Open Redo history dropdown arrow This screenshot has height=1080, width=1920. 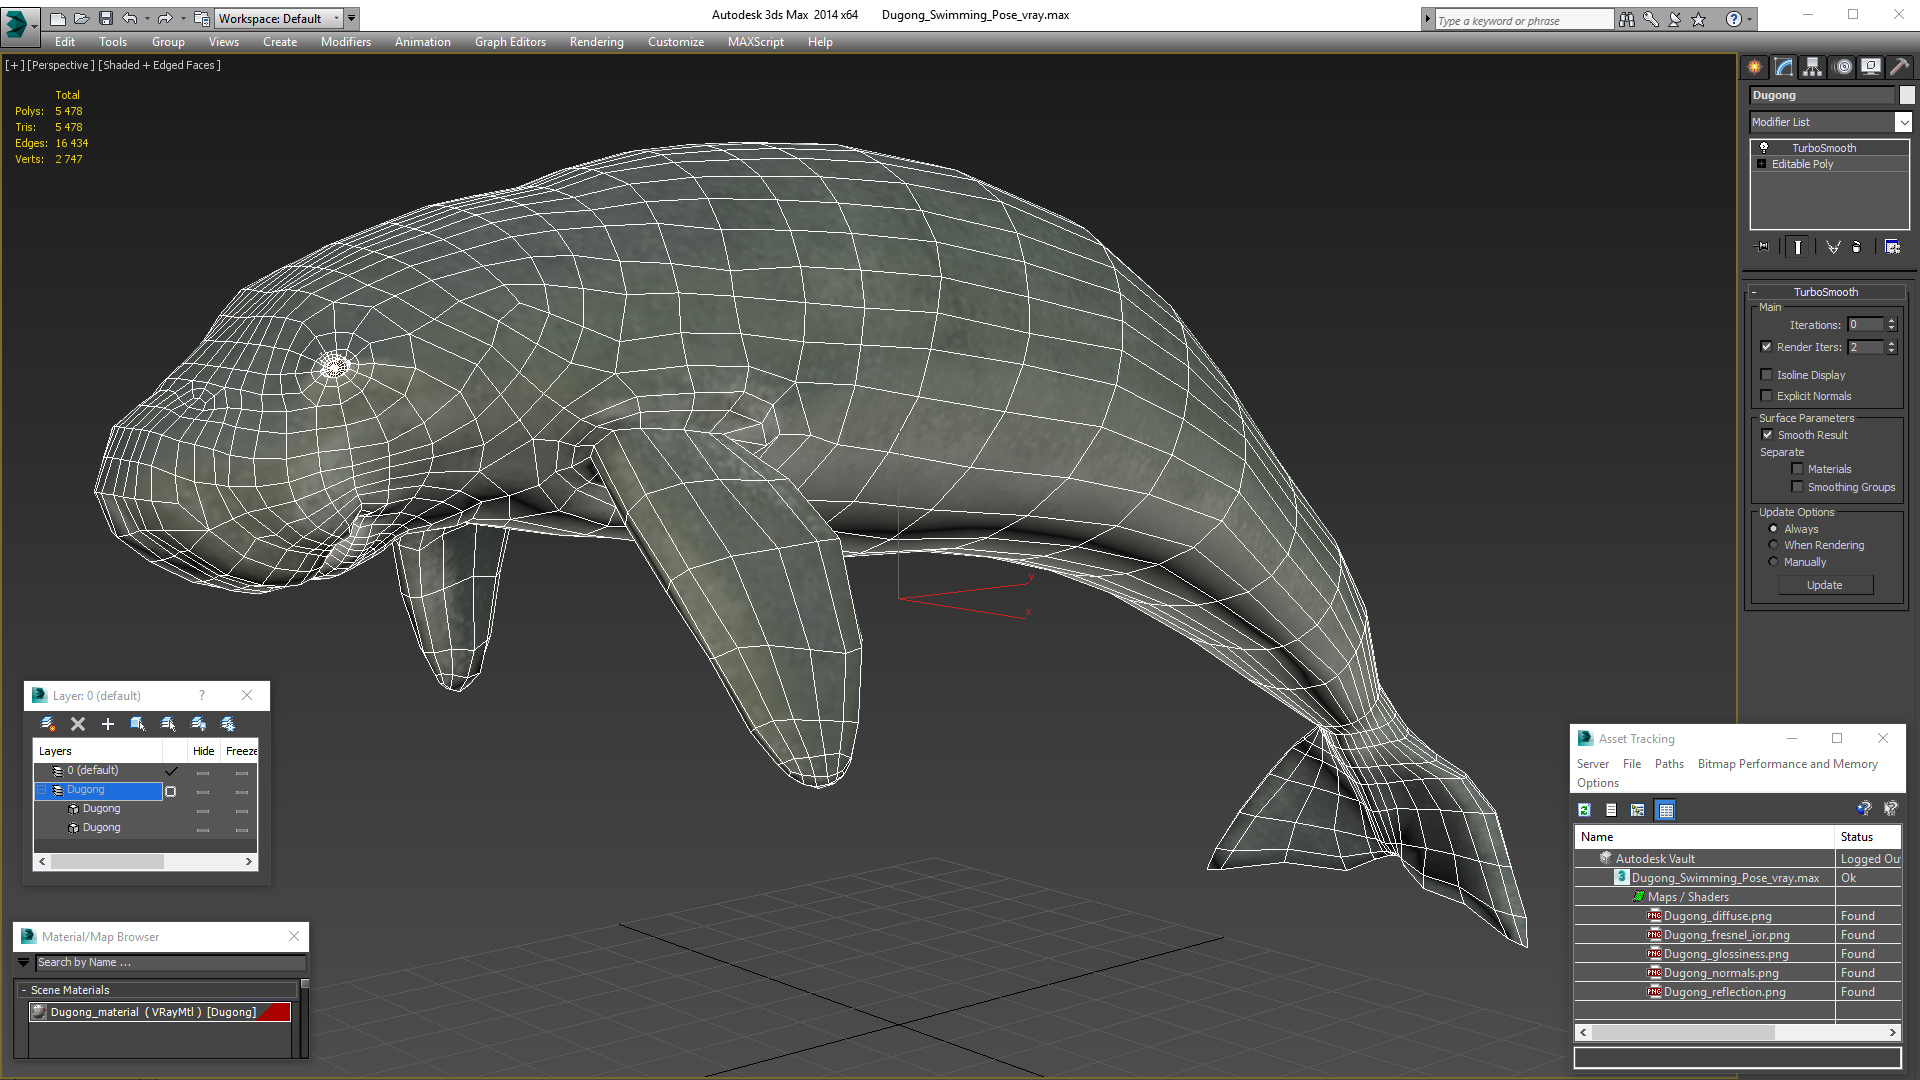(183, 18)
